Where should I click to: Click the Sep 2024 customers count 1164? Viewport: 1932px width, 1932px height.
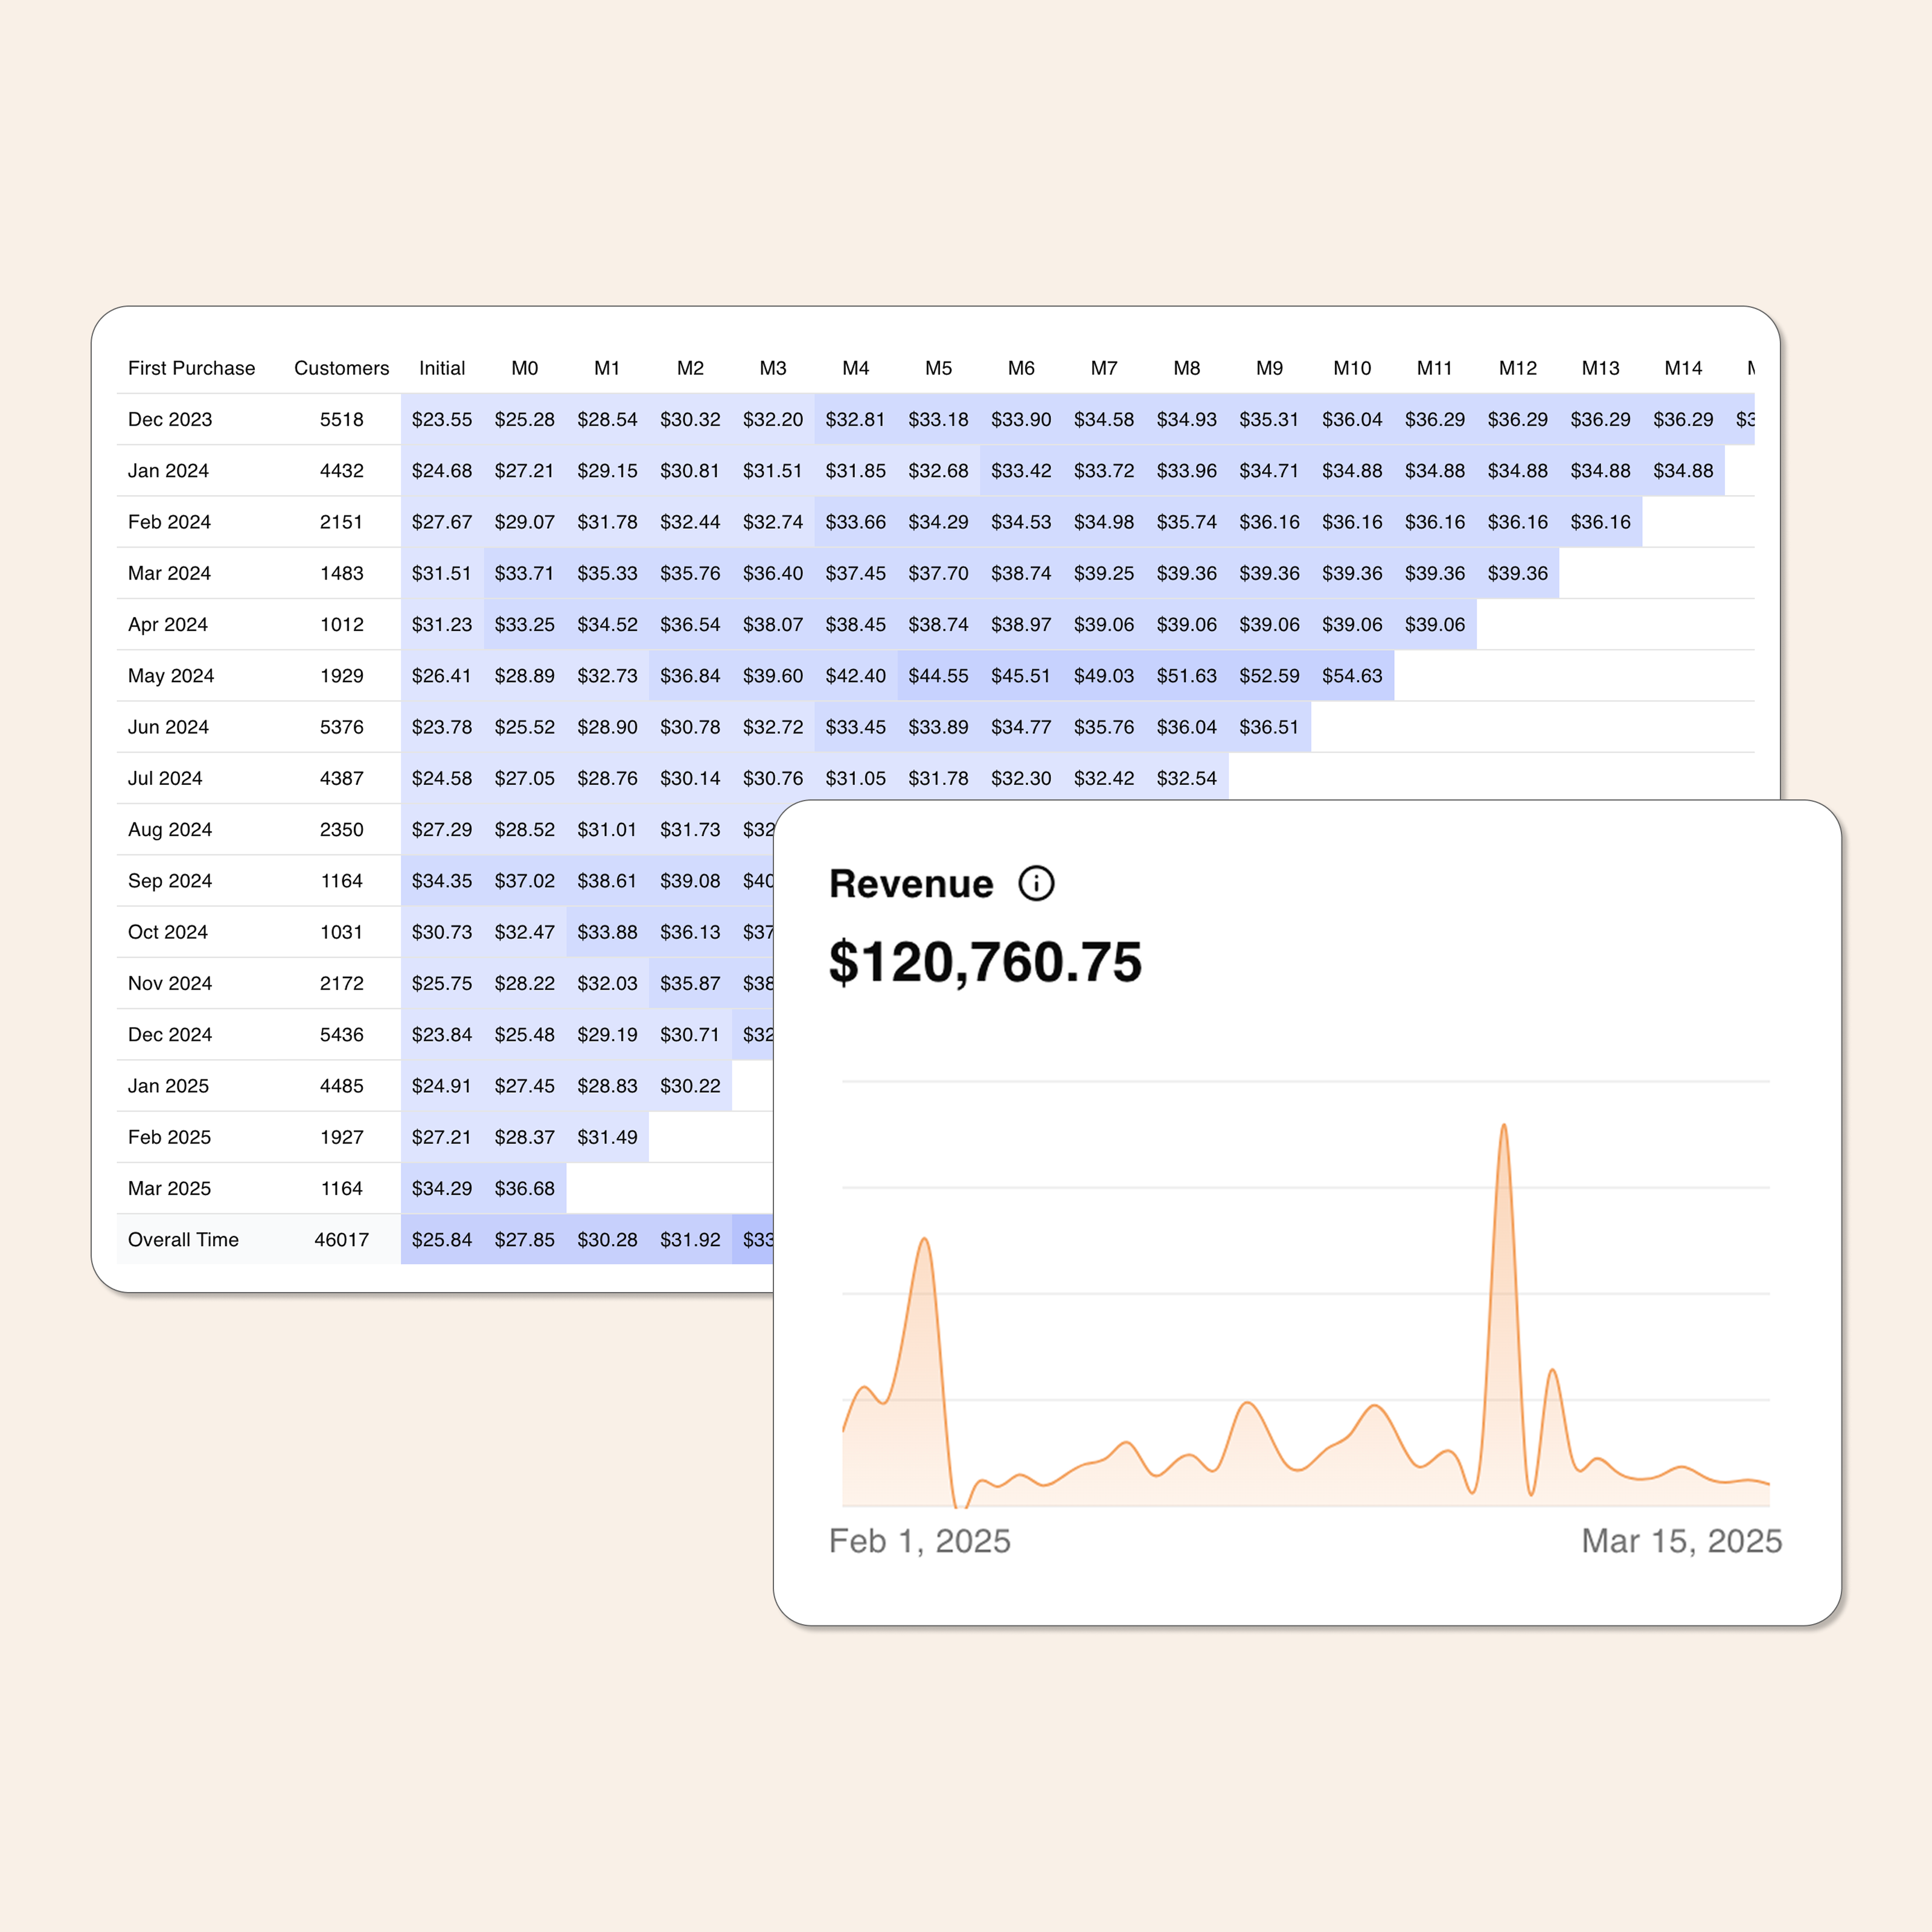click(341, 881)
